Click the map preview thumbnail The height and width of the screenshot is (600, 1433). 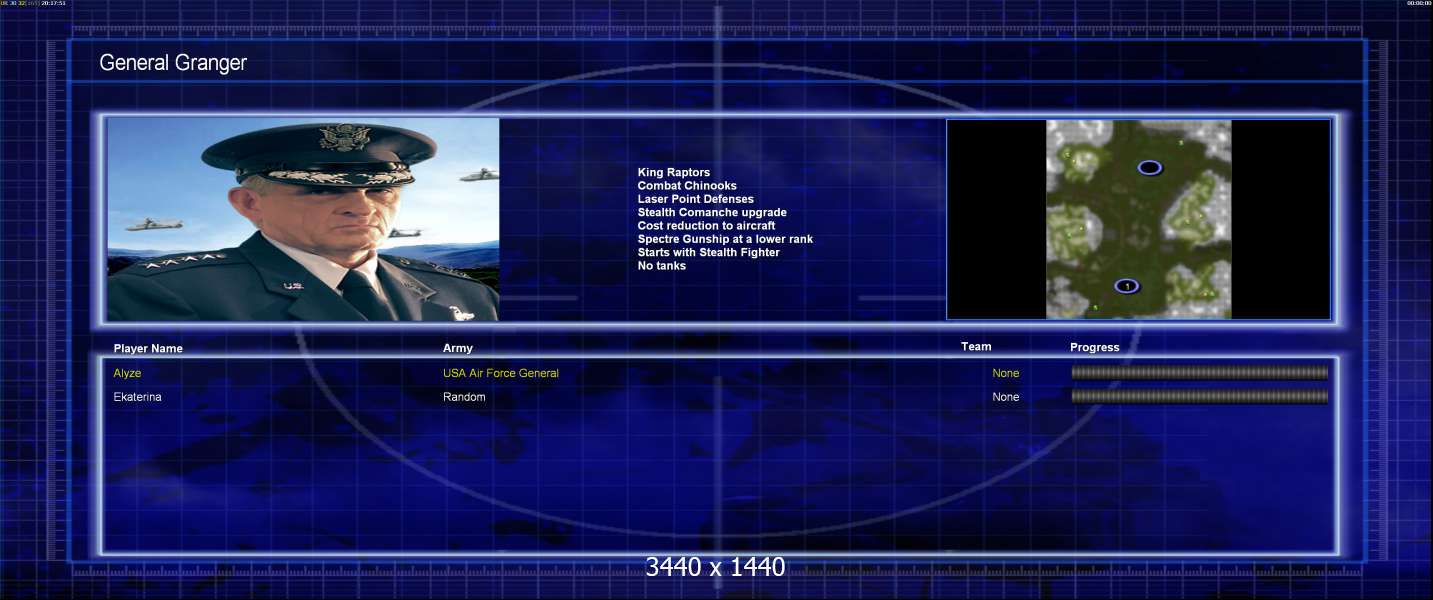1138,219
